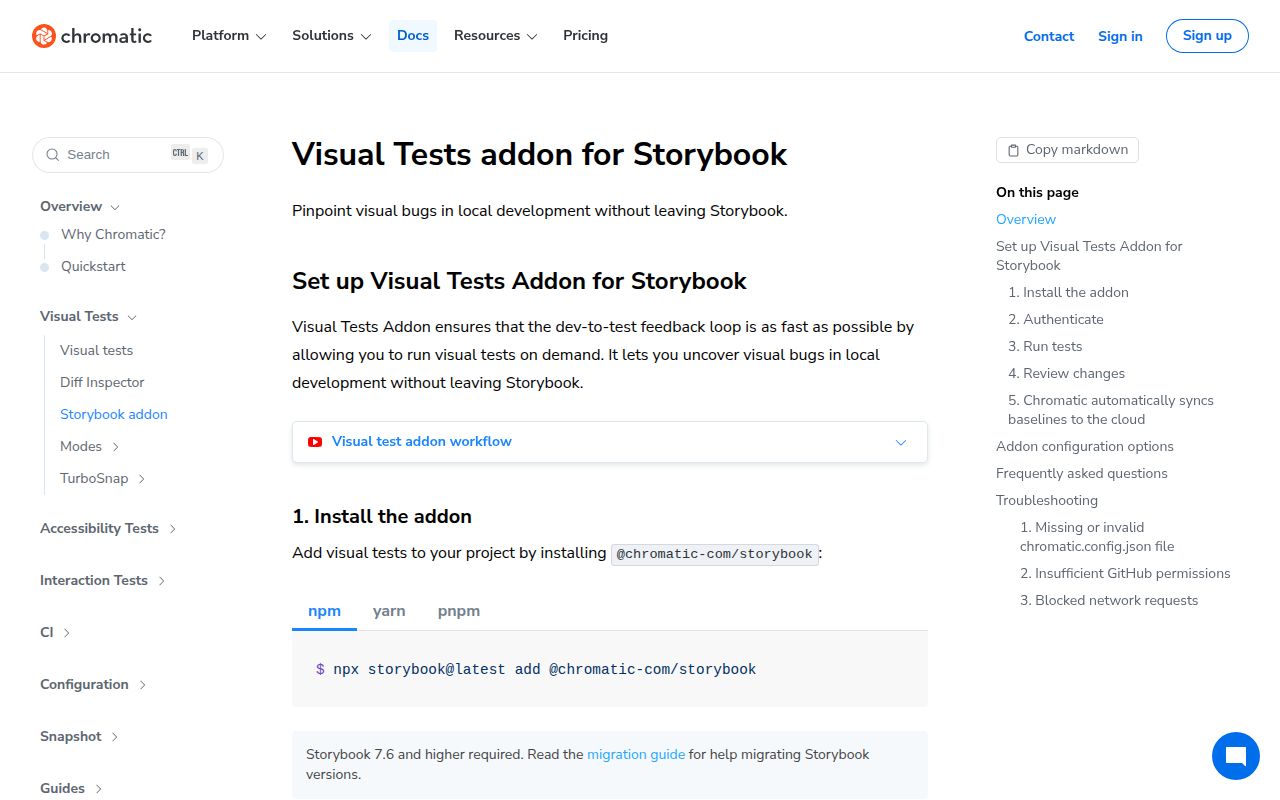Open the migration guide link
Viewport: 1280px width, 800px height.
(636, 755)
